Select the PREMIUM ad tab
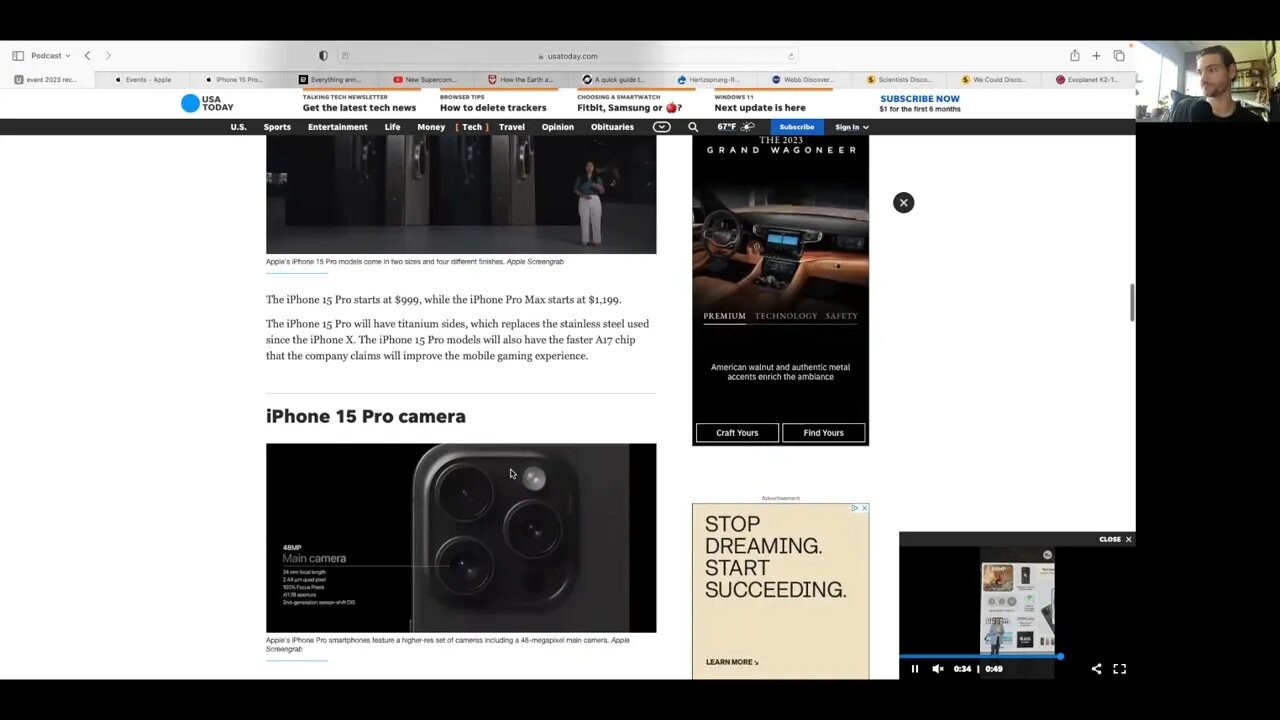This screenshot has height=720, width=1280. coord(724,316)
